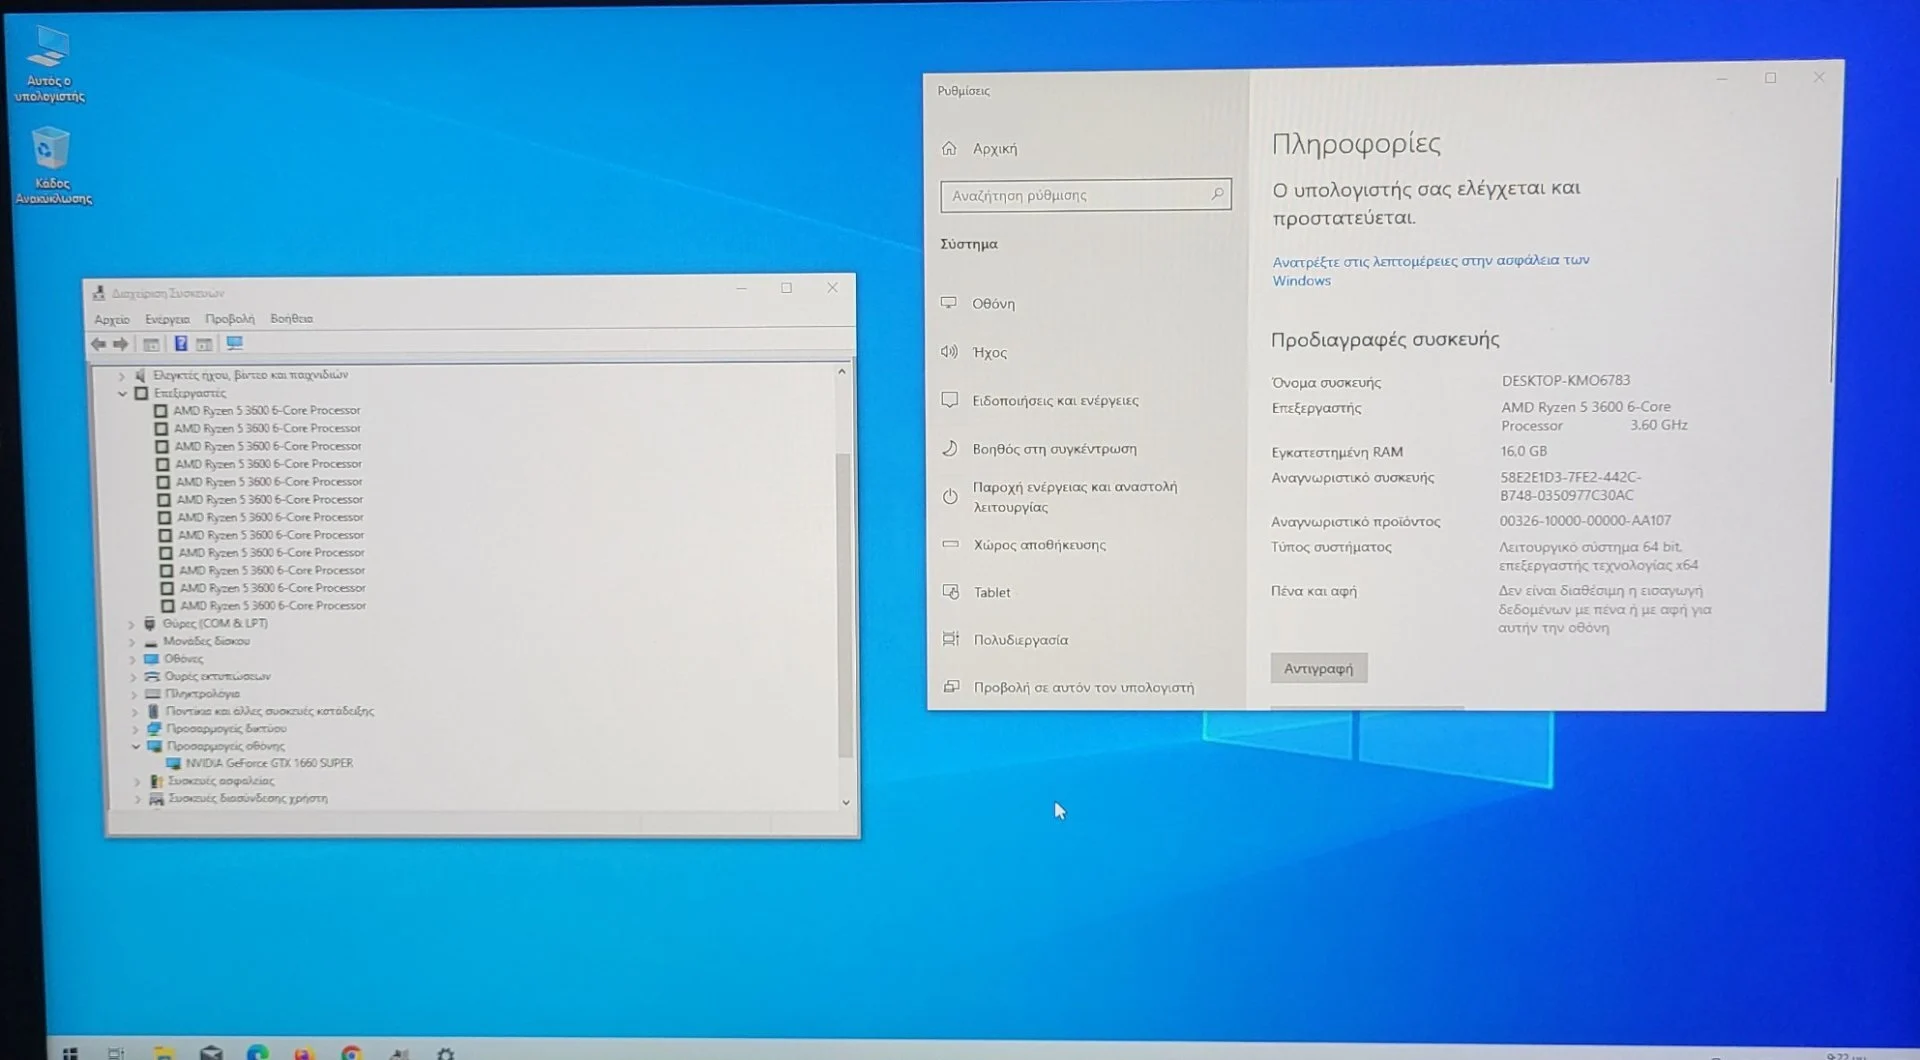Collapse the Προσαρμογείς οθόνης node
Viewport: 1920px width, 1060px height.
tap(136, 746)
